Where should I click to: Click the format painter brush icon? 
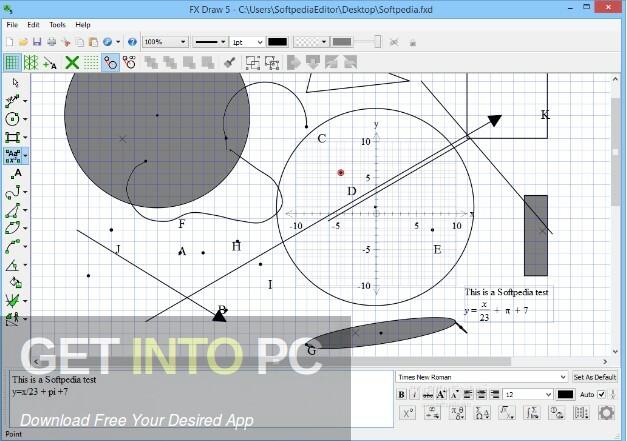[x=230, y=62]
